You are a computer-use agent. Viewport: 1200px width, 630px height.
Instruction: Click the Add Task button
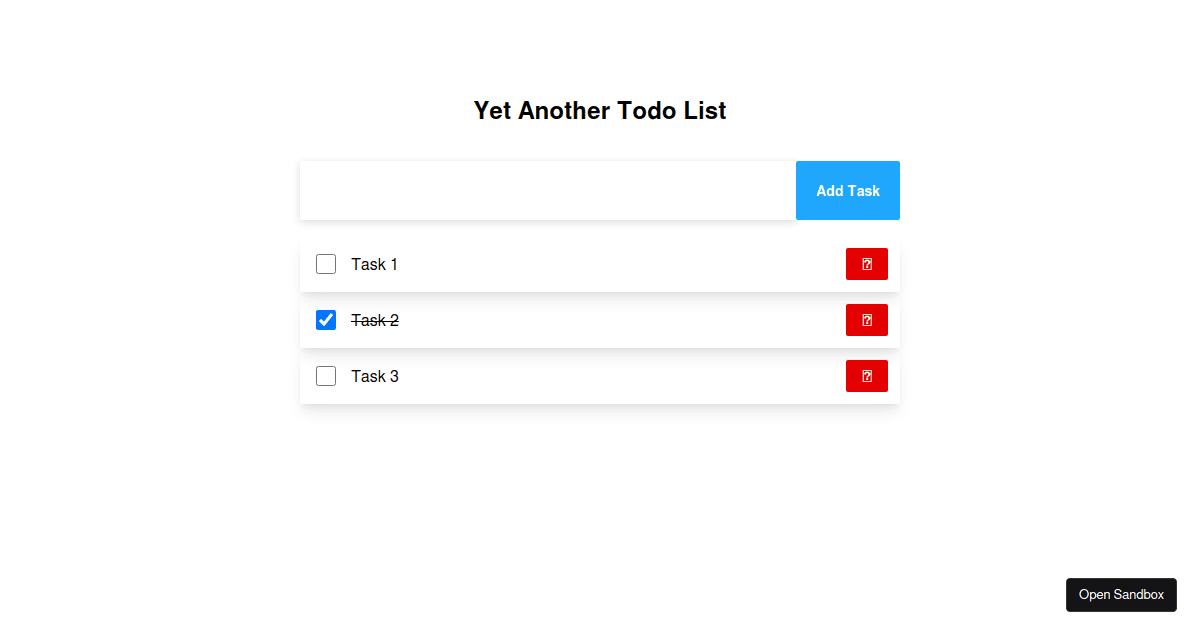pyautogui.click(x=847, y=190)
